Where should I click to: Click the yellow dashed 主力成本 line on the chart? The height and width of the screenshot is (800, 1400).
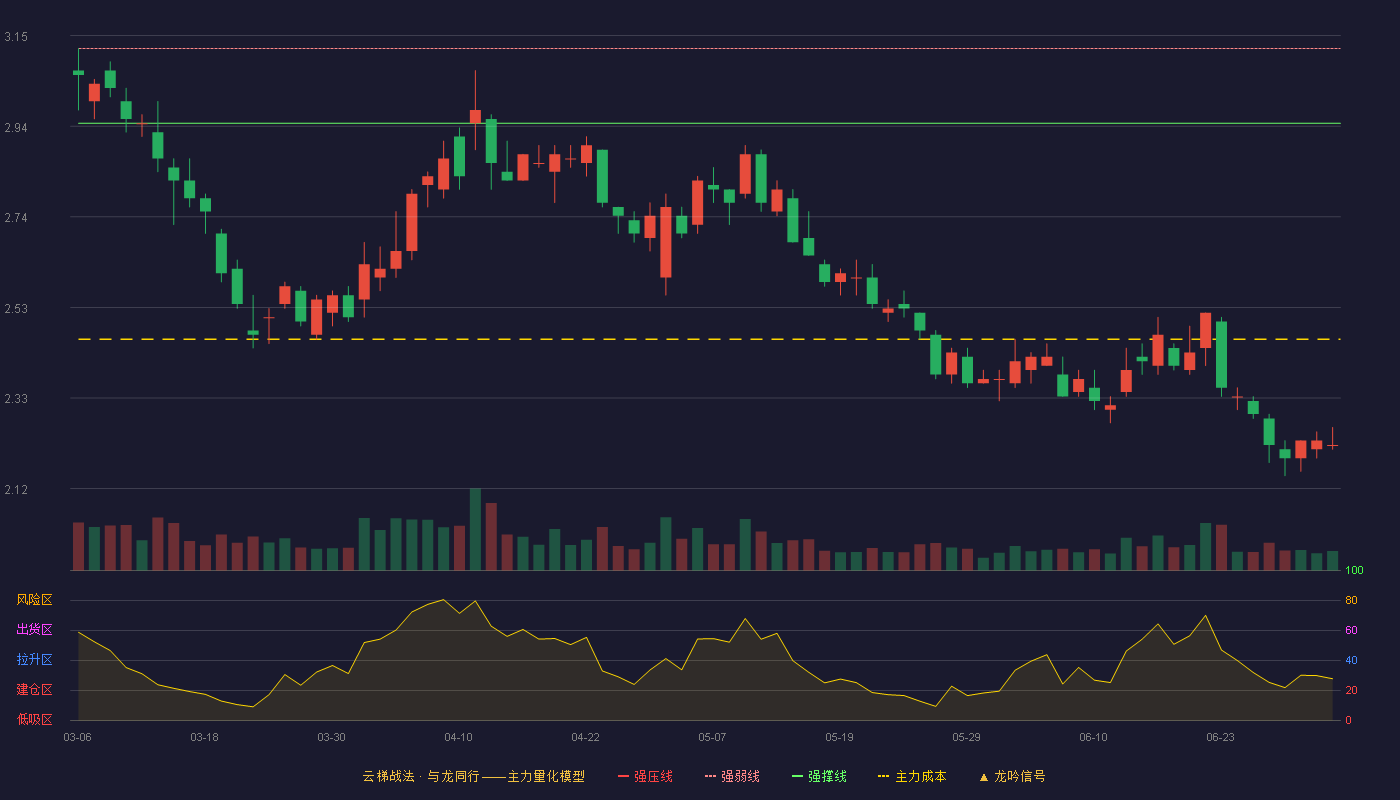coord(709,340)
